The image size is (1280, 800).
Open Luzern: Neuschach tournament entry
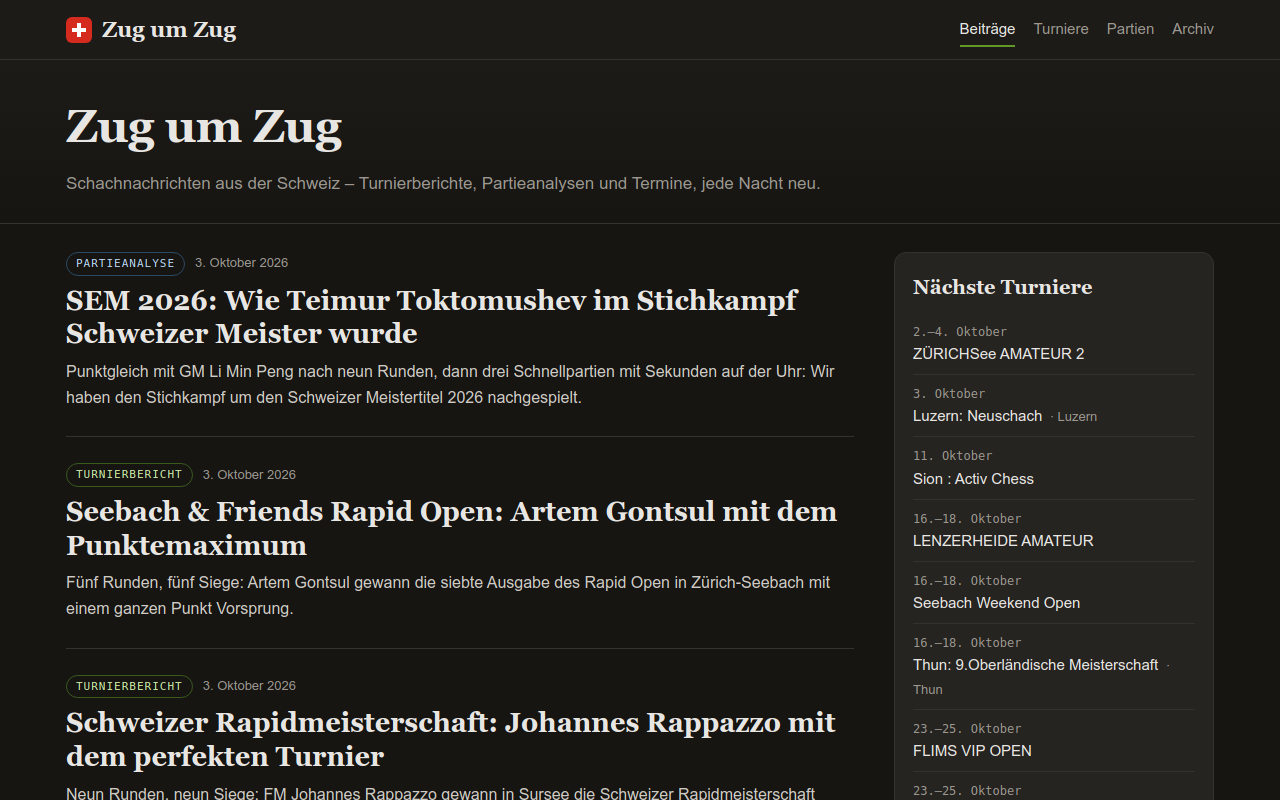click(x=977, y=416)
